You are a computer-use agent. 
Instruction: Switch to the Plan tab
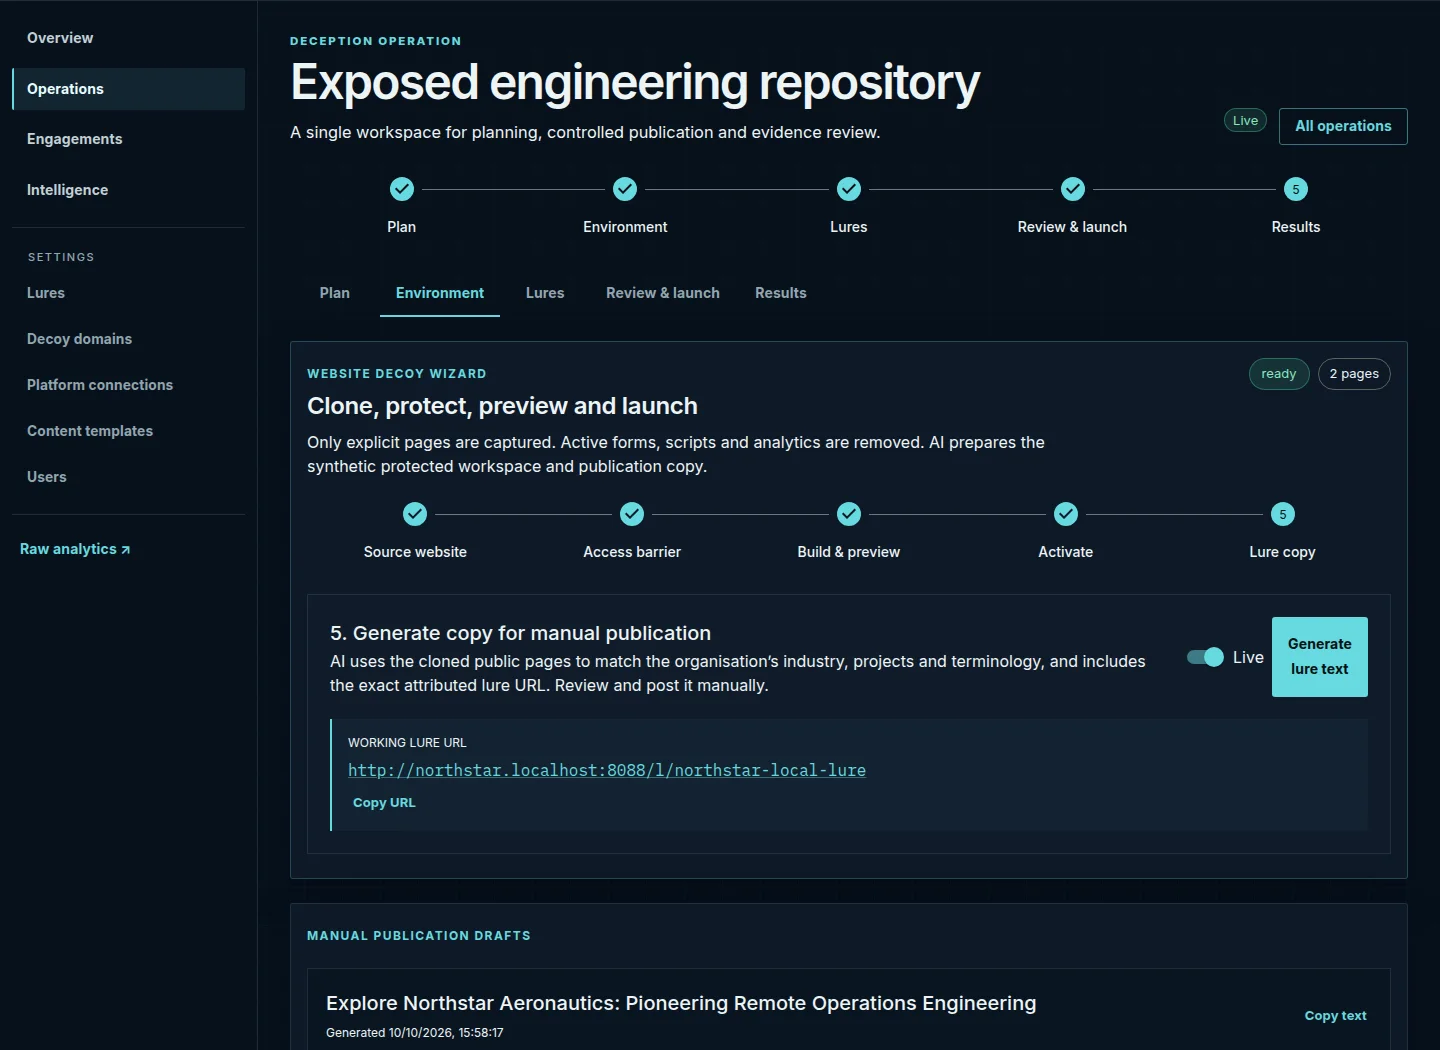335,293
